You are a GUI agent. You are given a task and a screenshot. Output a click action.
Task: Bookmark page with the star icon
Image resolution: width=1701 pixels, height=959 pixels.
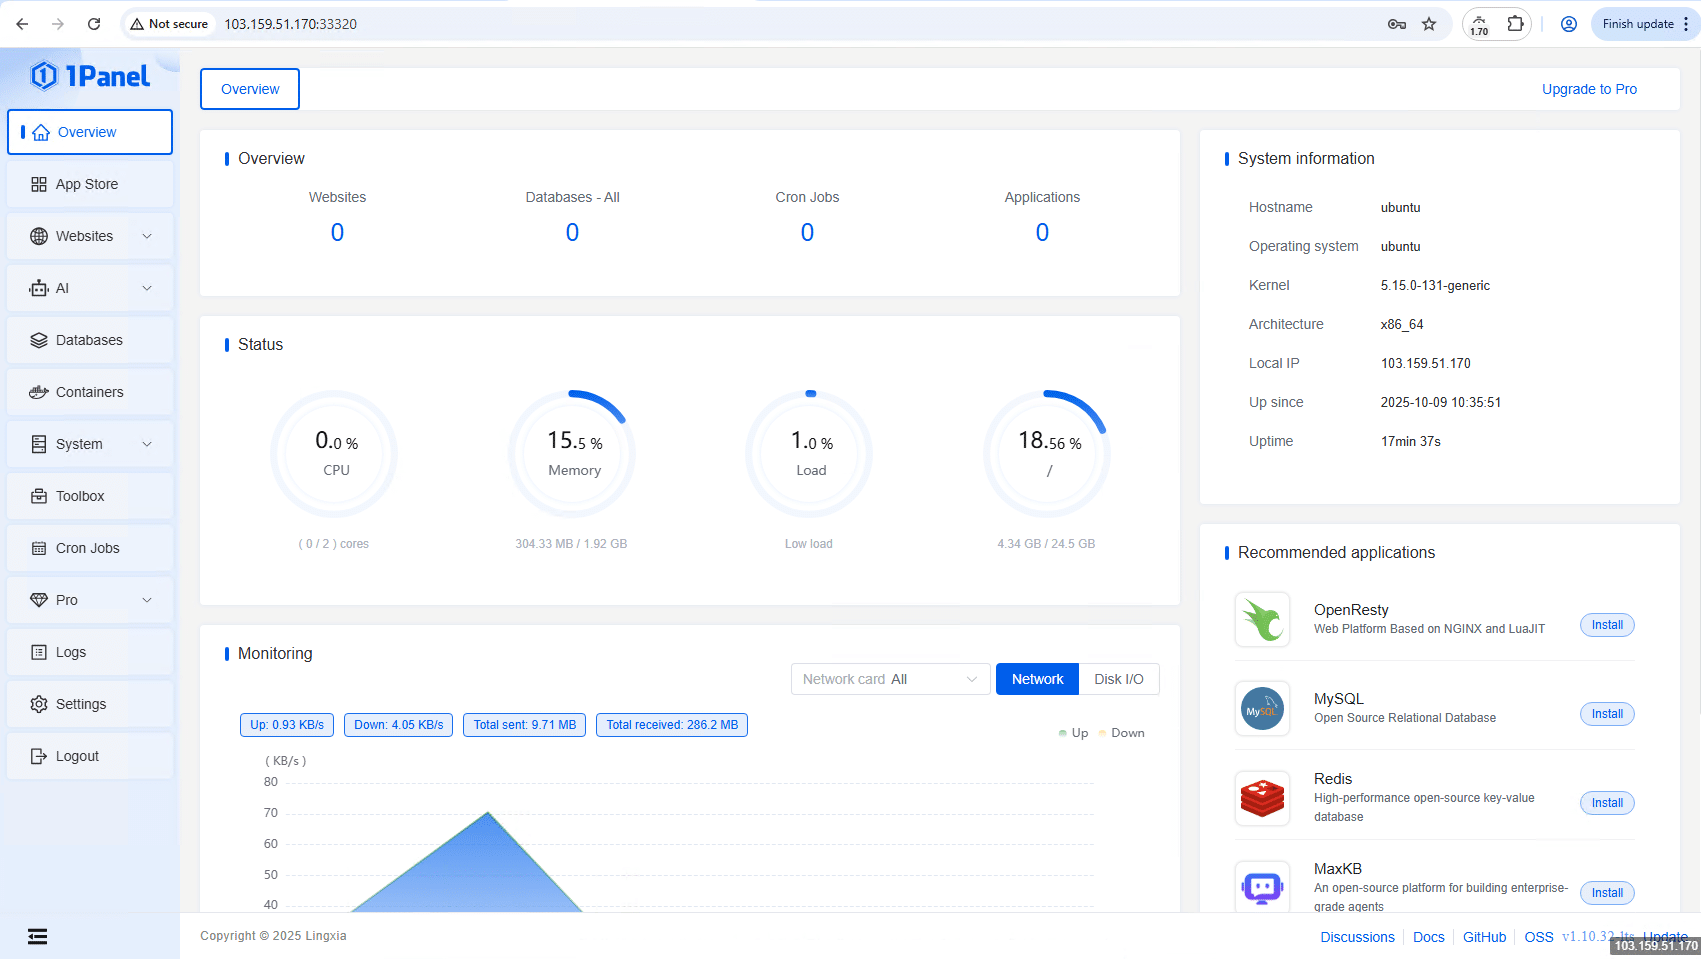[x=1429, y=24]
